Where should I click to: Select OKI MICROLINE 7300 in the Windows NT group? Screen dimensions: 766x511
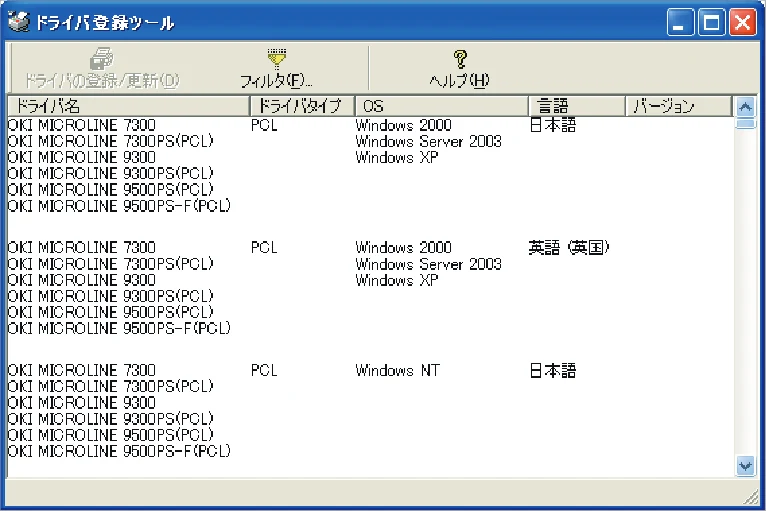[82, 370]
